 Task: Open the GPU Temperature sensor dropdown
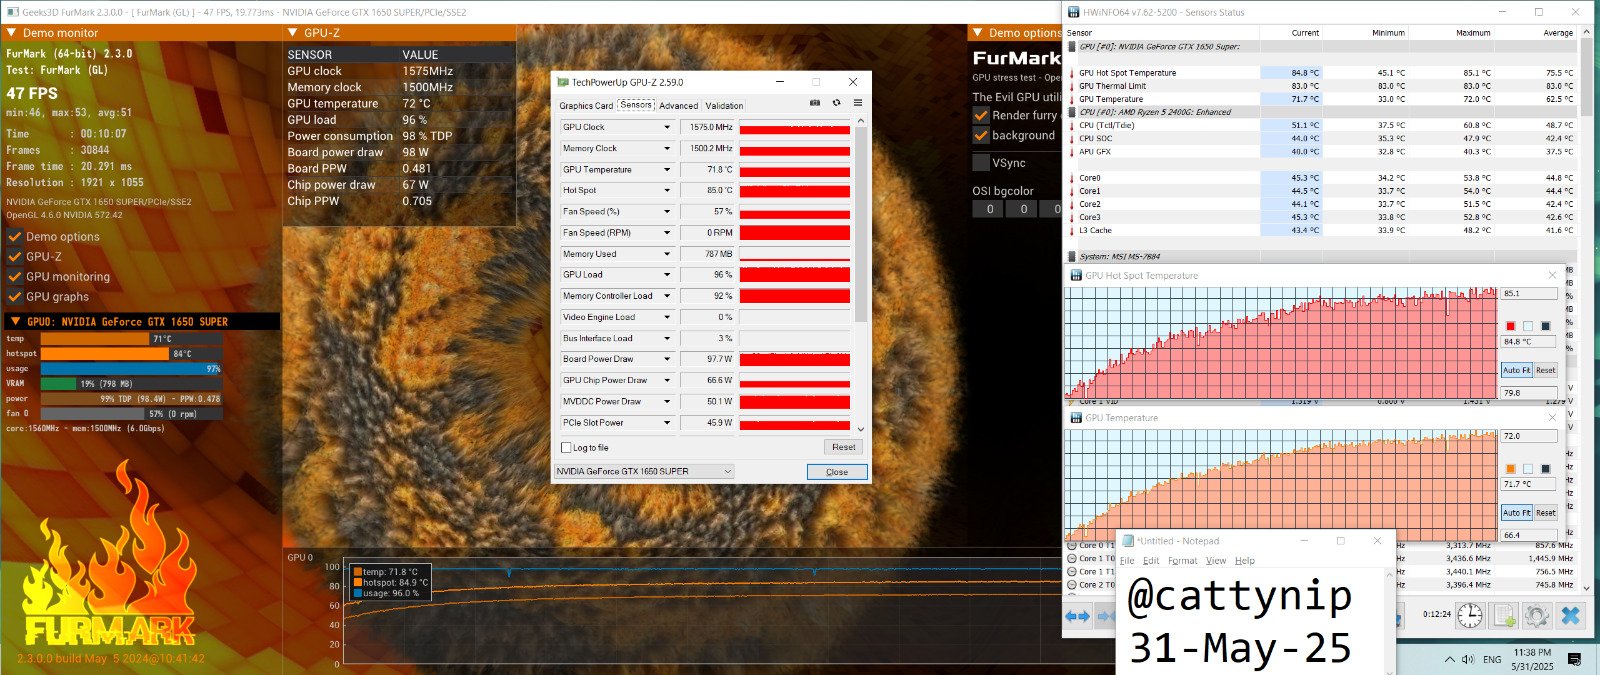click(x=667, y=170)
